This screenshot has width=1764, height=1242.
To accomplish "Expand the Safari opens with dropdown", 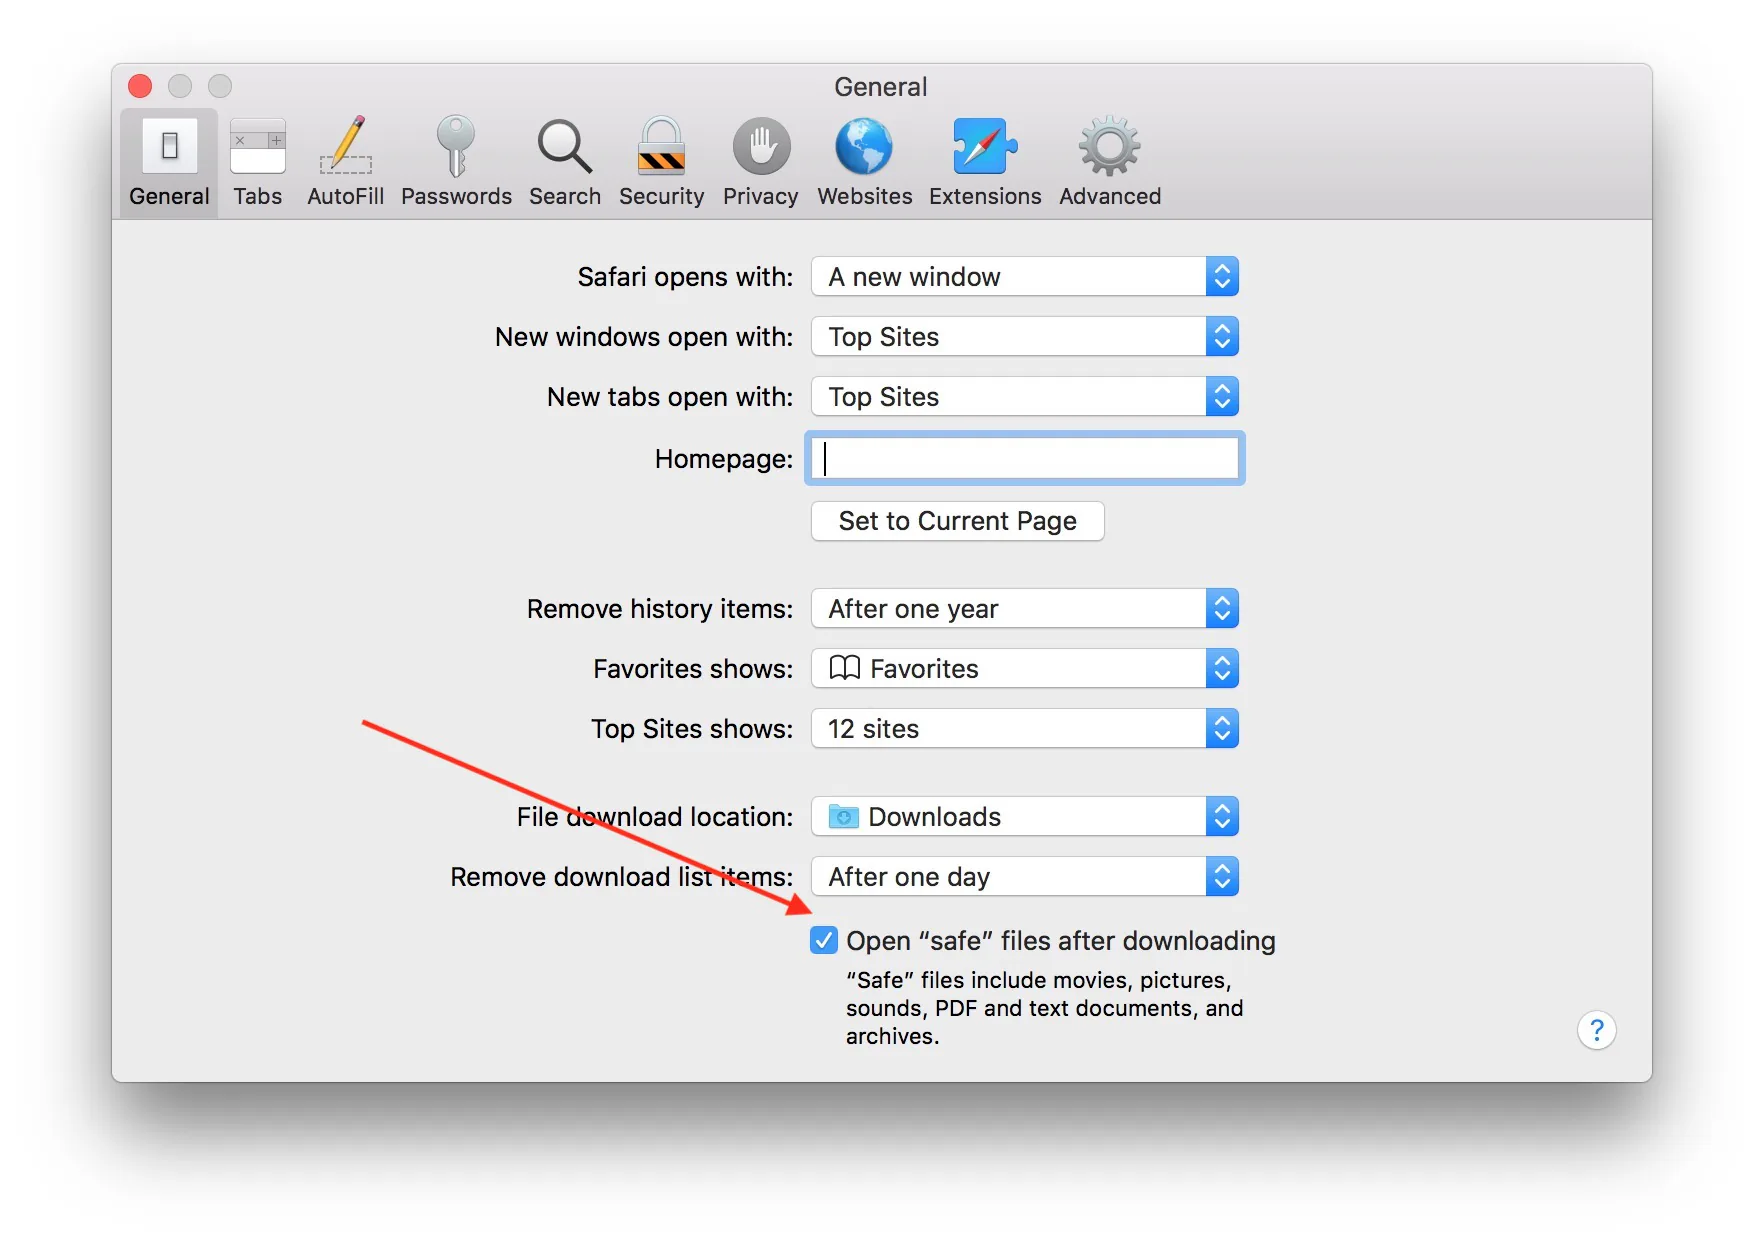I will pyautogui.click(x=1025, y=277).
